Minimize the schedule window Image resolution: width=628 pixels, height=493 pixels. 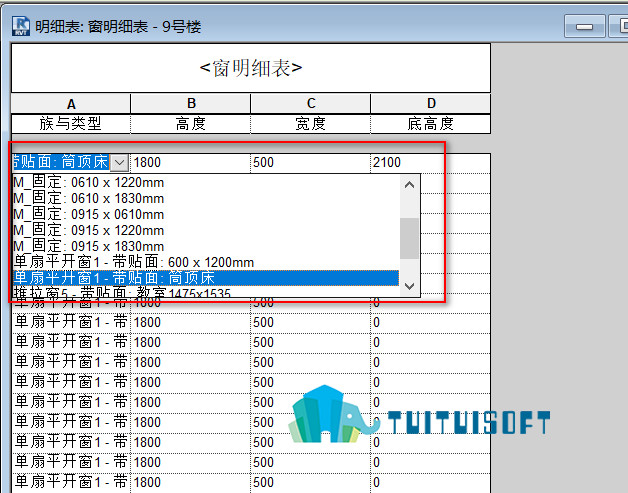point(584,26)
